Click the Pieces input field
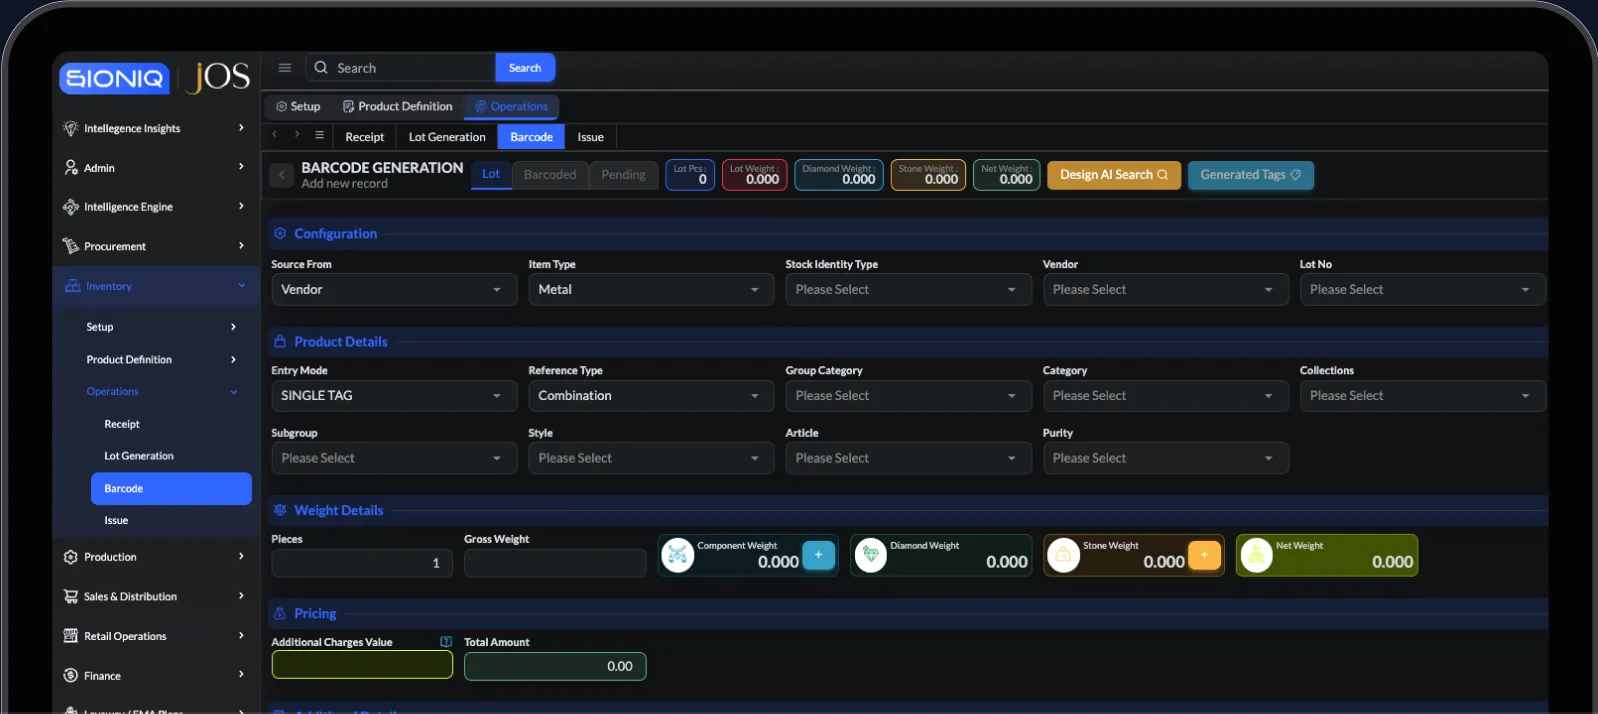The height and width of the screenshot is (714, 1598). point(362,563)
